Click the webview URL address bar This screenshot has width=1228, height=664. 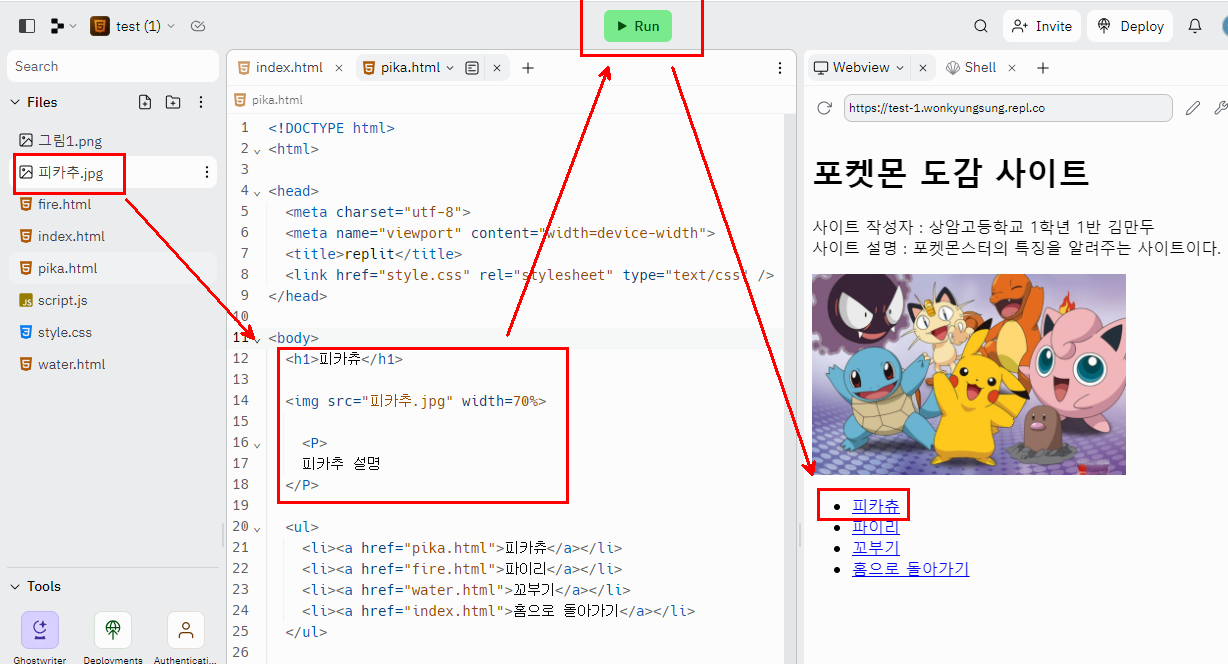pos(1008,108)
